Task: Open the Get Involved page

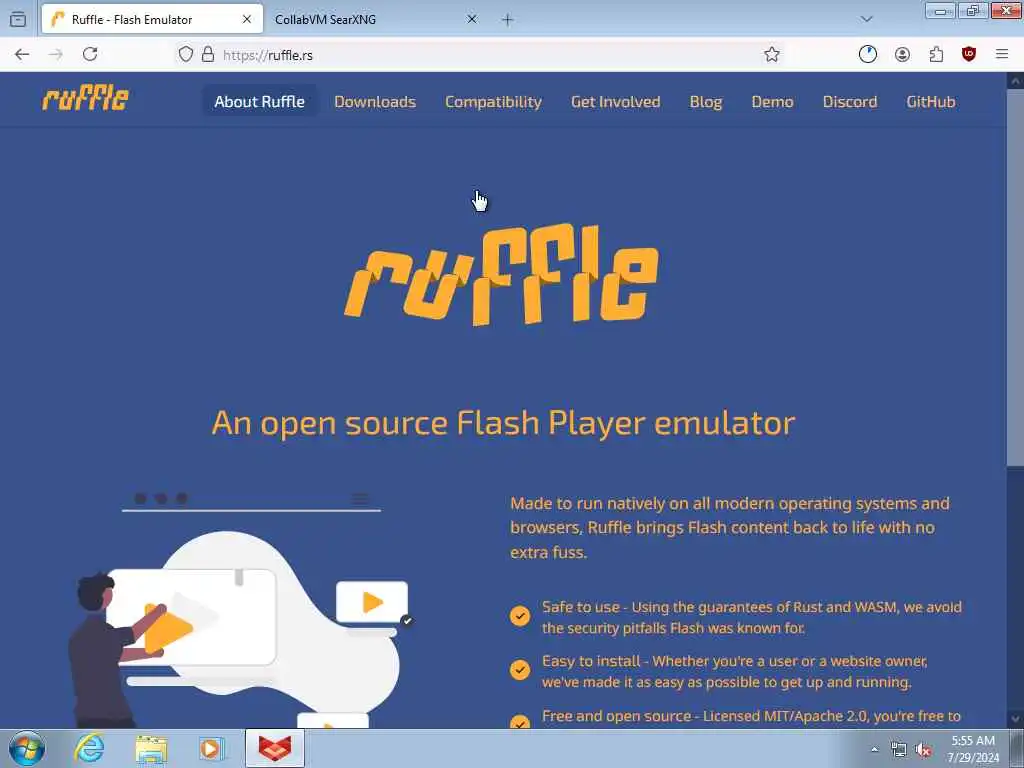Action: pos(615,102)
